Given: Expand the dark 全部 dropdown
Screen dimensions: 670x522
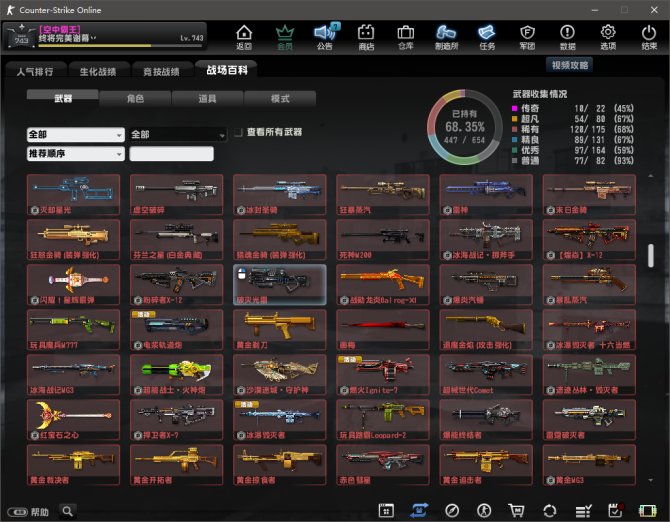Looking at the screenshot, I should pos(178,135).
